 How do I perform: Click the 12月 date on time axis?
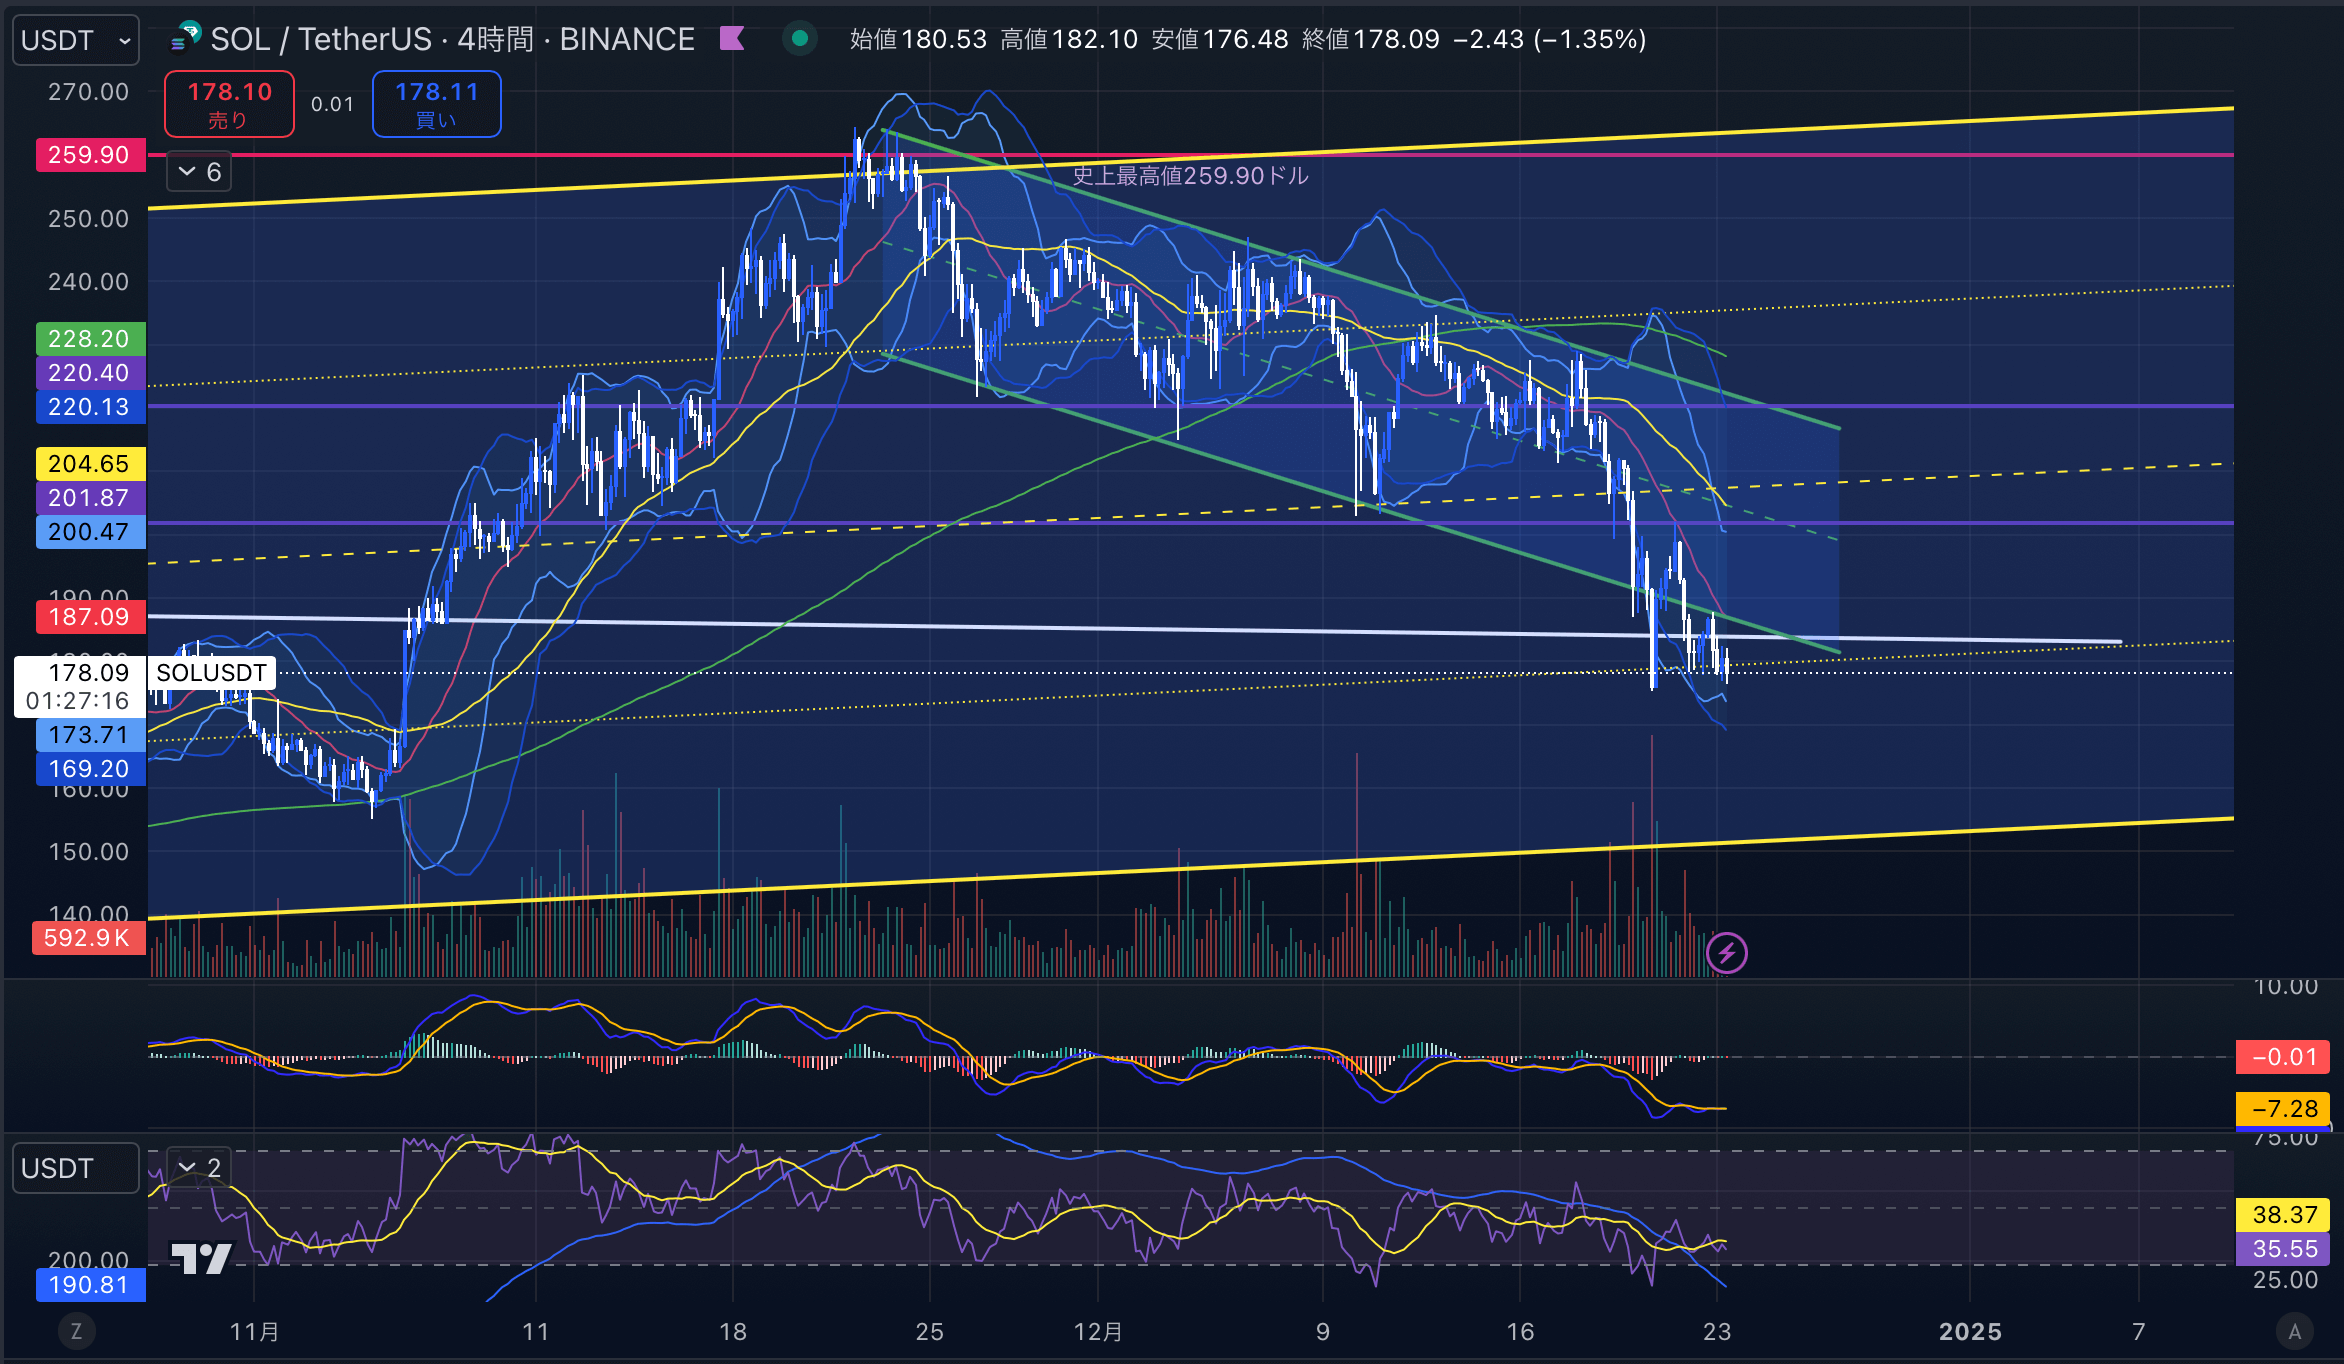pyautogui.click(x=1098, y=1332)
